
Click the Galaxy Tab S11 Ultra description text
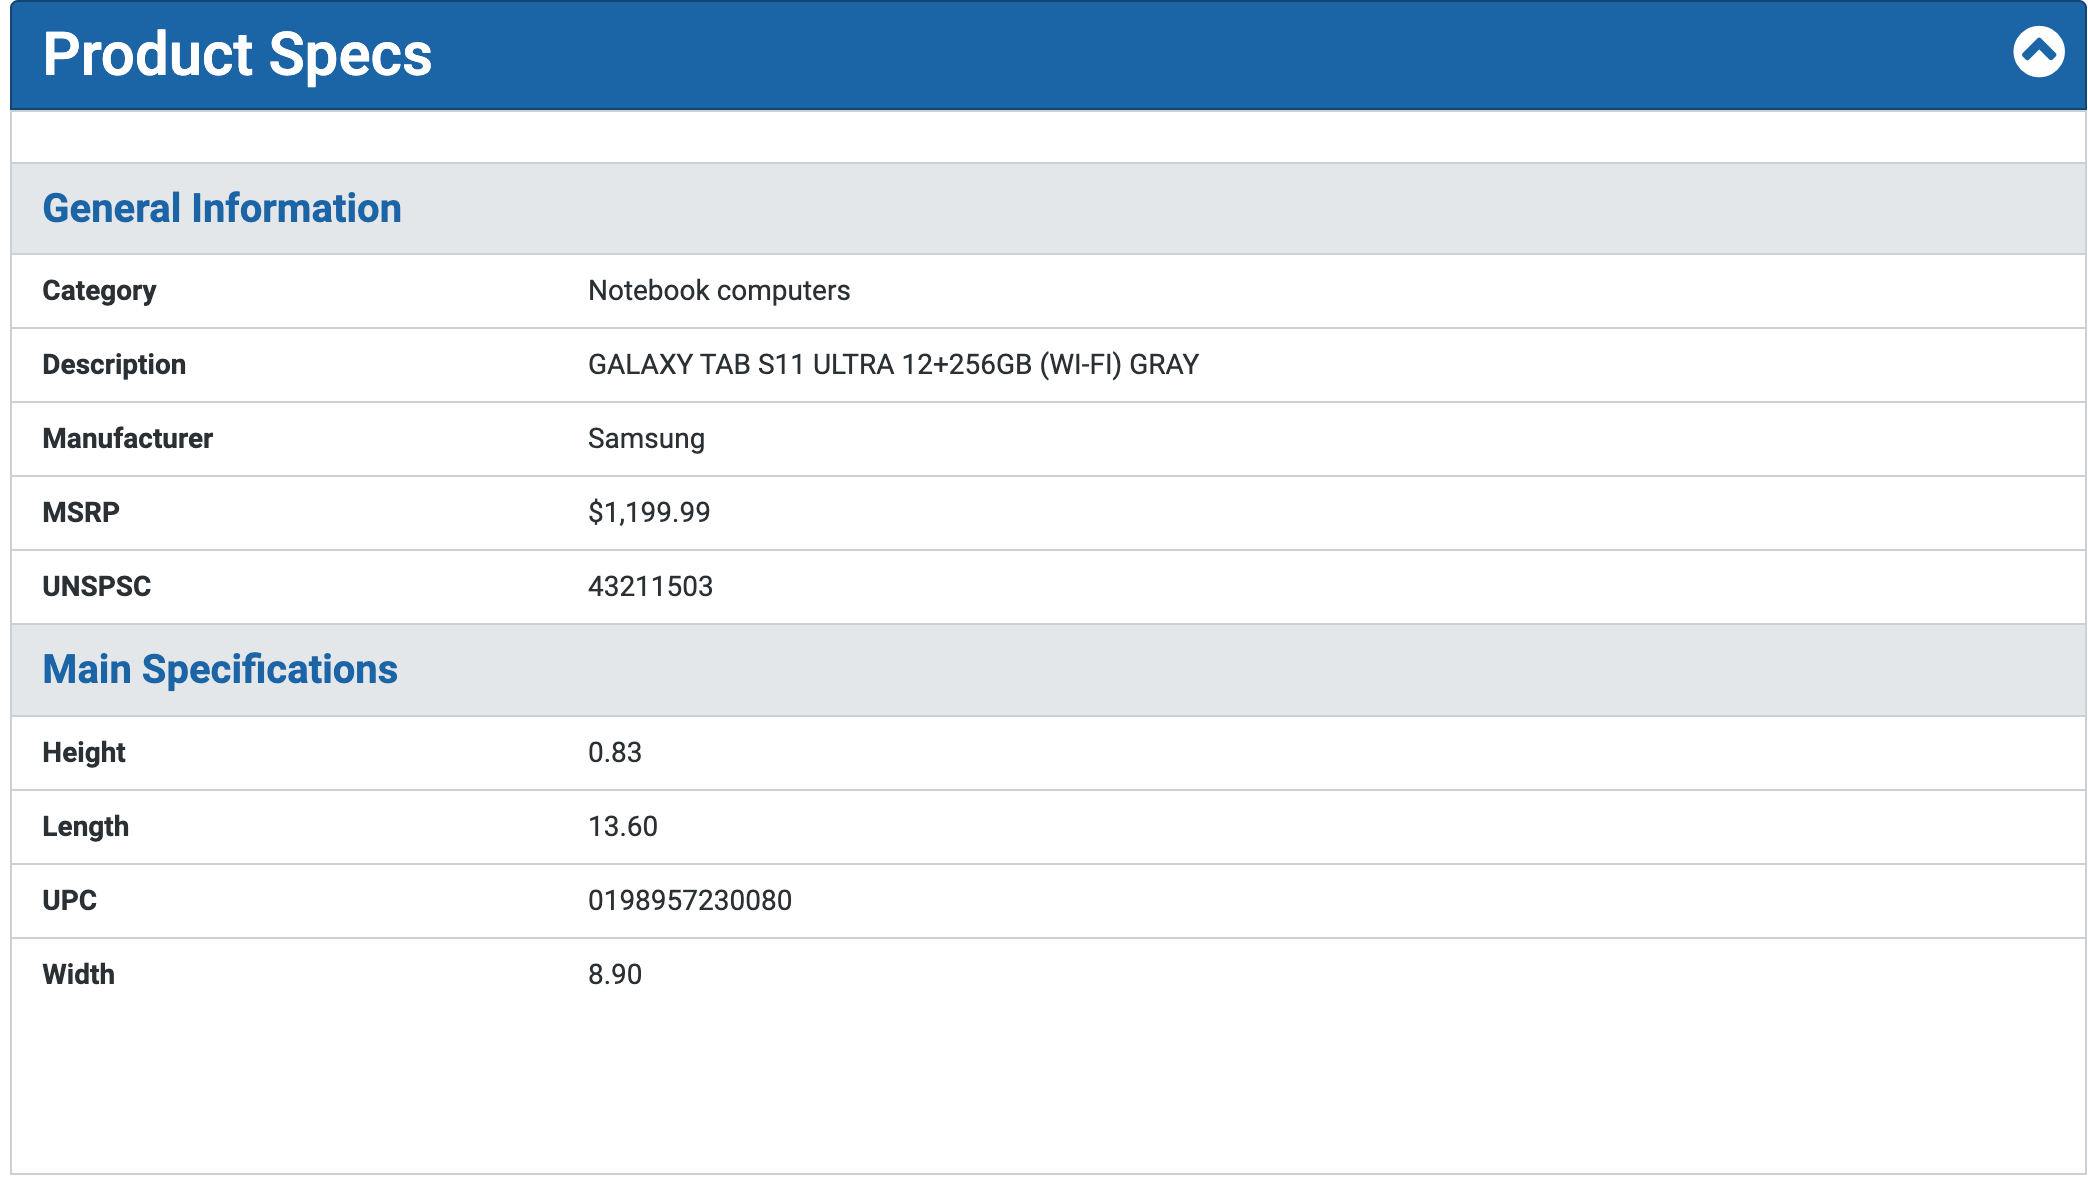click(892, 365)
